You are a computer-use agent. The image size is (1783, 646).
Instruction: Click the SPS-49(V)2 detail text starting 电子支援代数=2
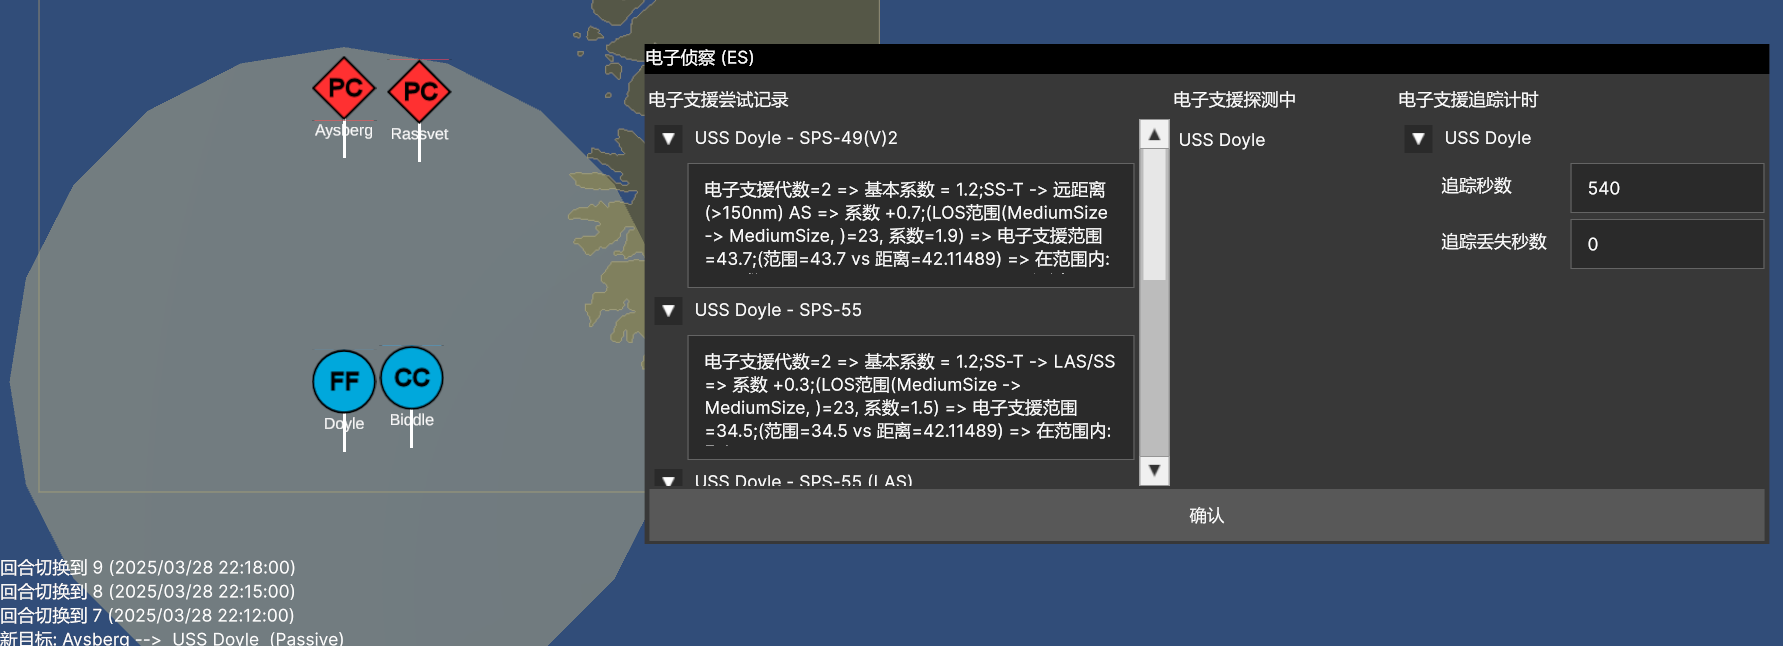[x=910, y=225]
